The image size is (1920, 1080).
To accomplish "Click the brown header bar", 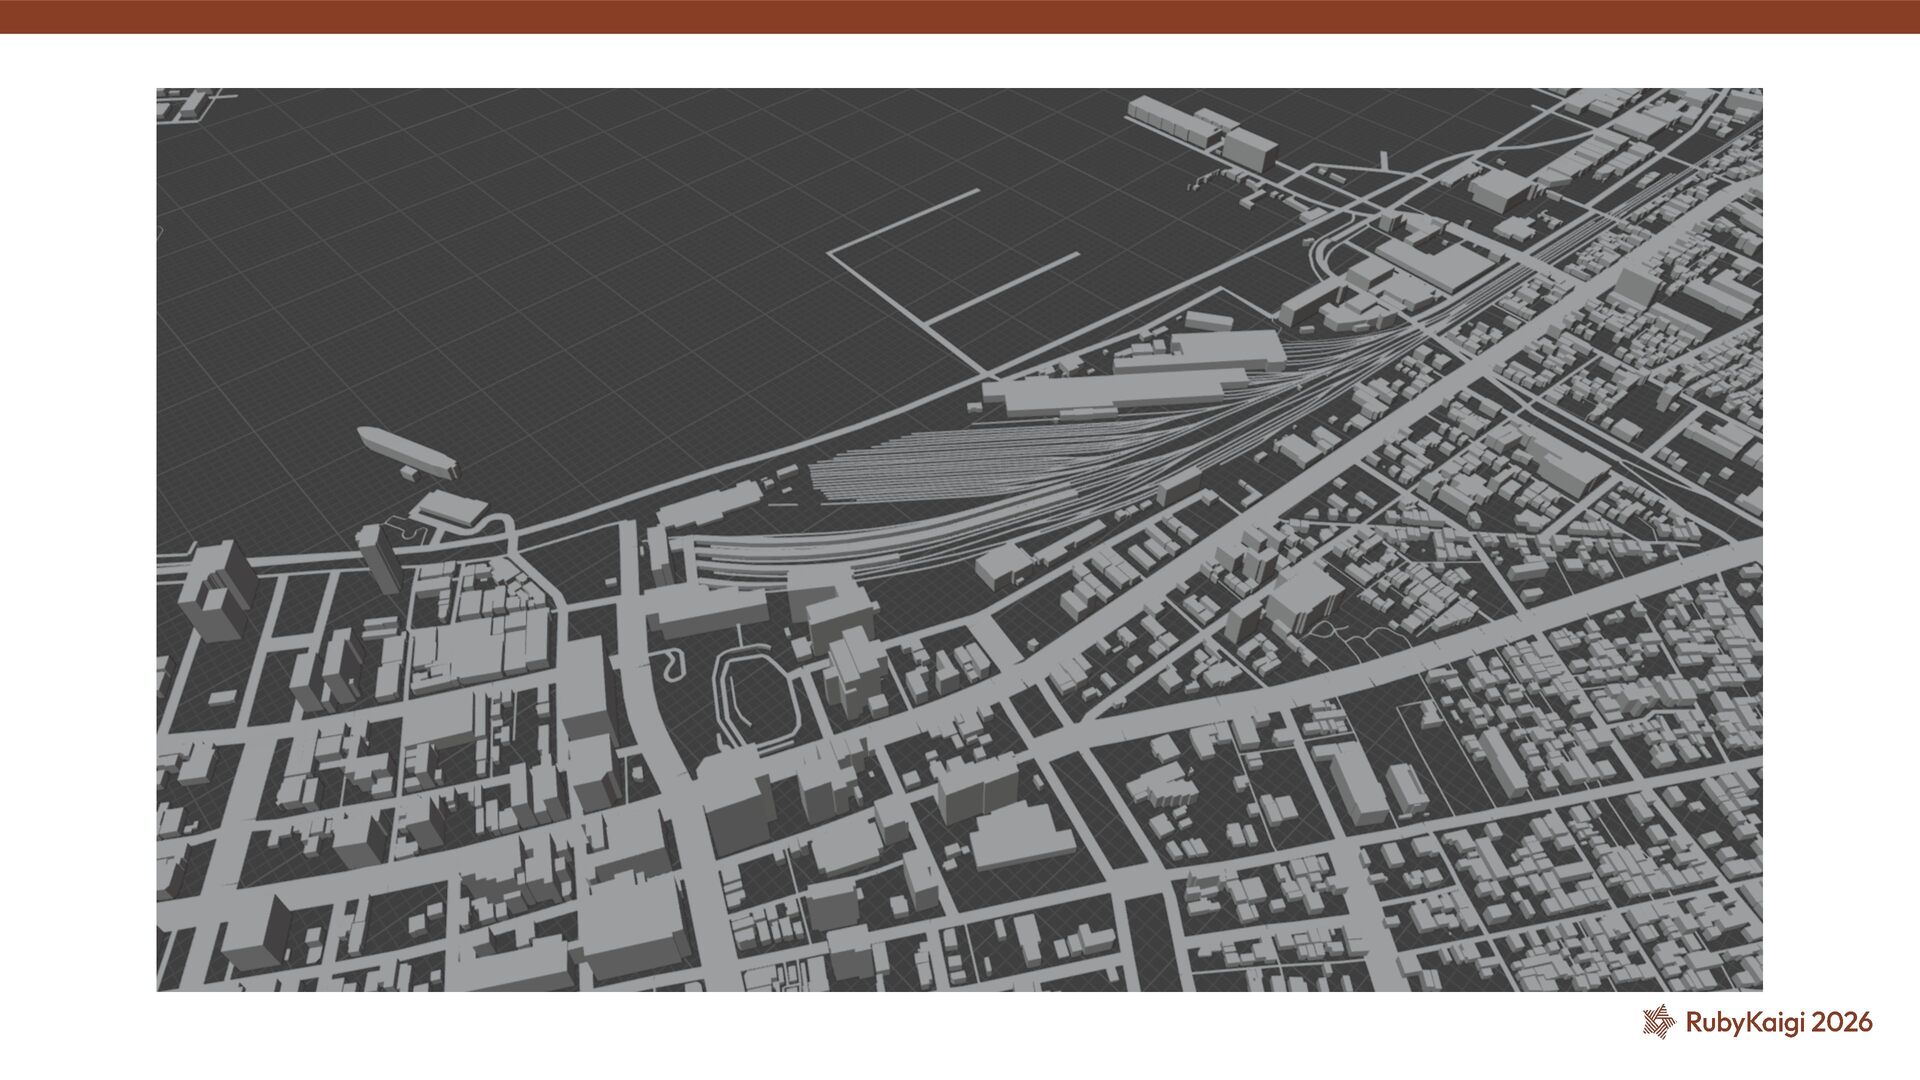I will click(960, 16).
